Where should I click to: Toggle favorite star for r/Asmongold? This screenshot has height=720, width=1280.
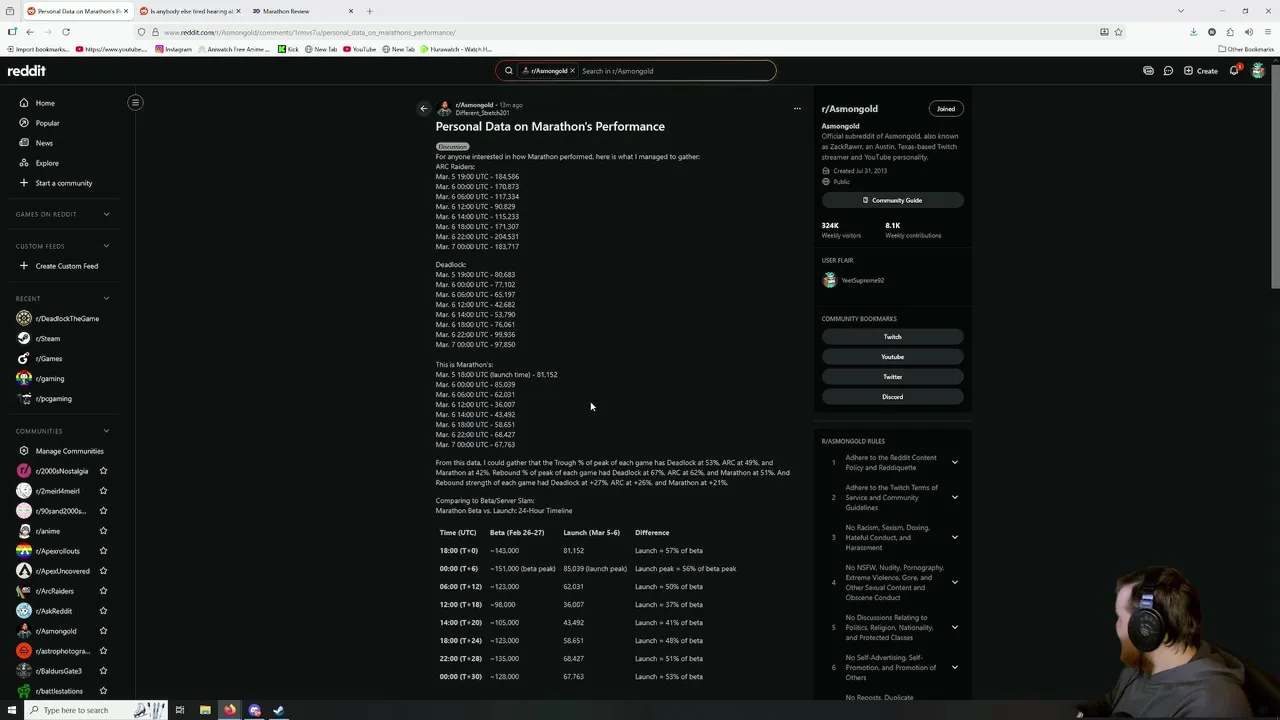[103, 631]
